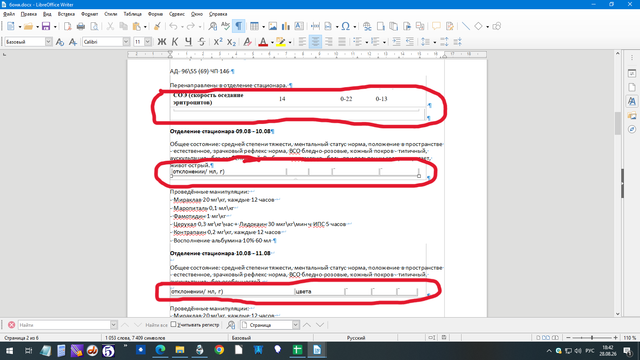Expand the line spacing dropdown arrow
The width and height of the screenshot is (640, 360).
pos(434,42)
